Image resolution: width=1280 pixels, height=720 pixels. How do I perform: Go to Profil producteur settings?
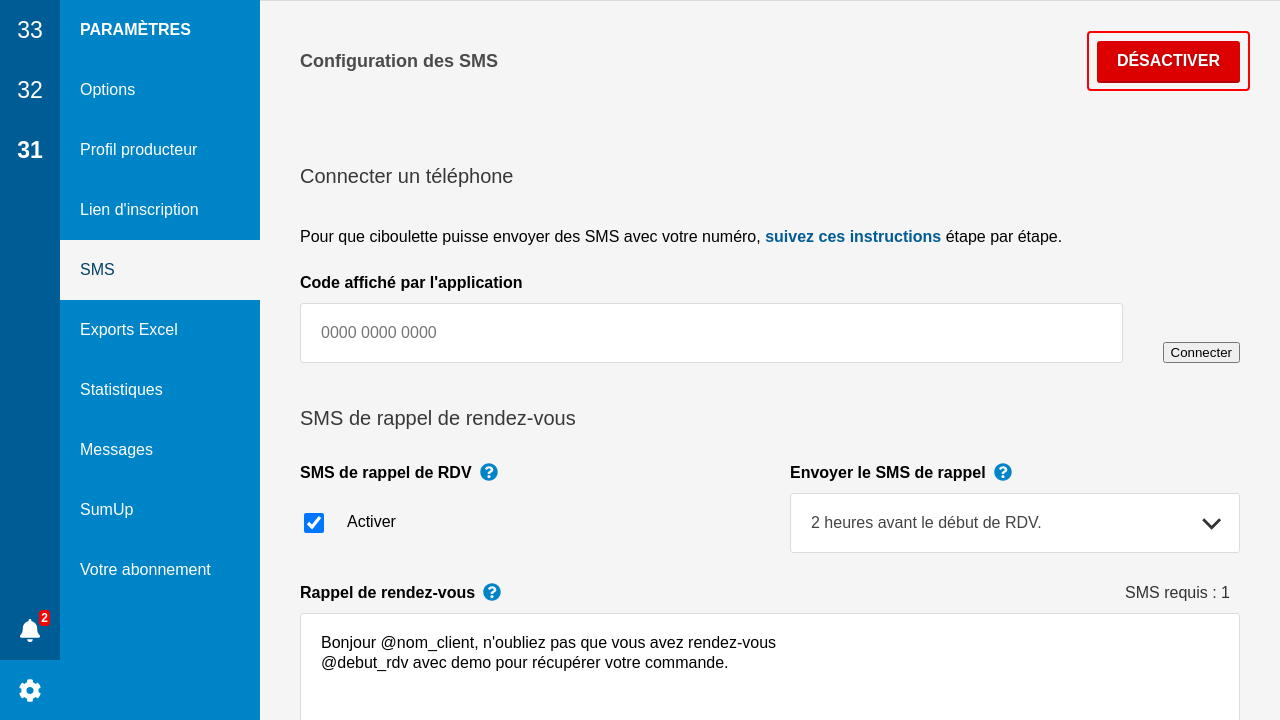tap(138, 150)
